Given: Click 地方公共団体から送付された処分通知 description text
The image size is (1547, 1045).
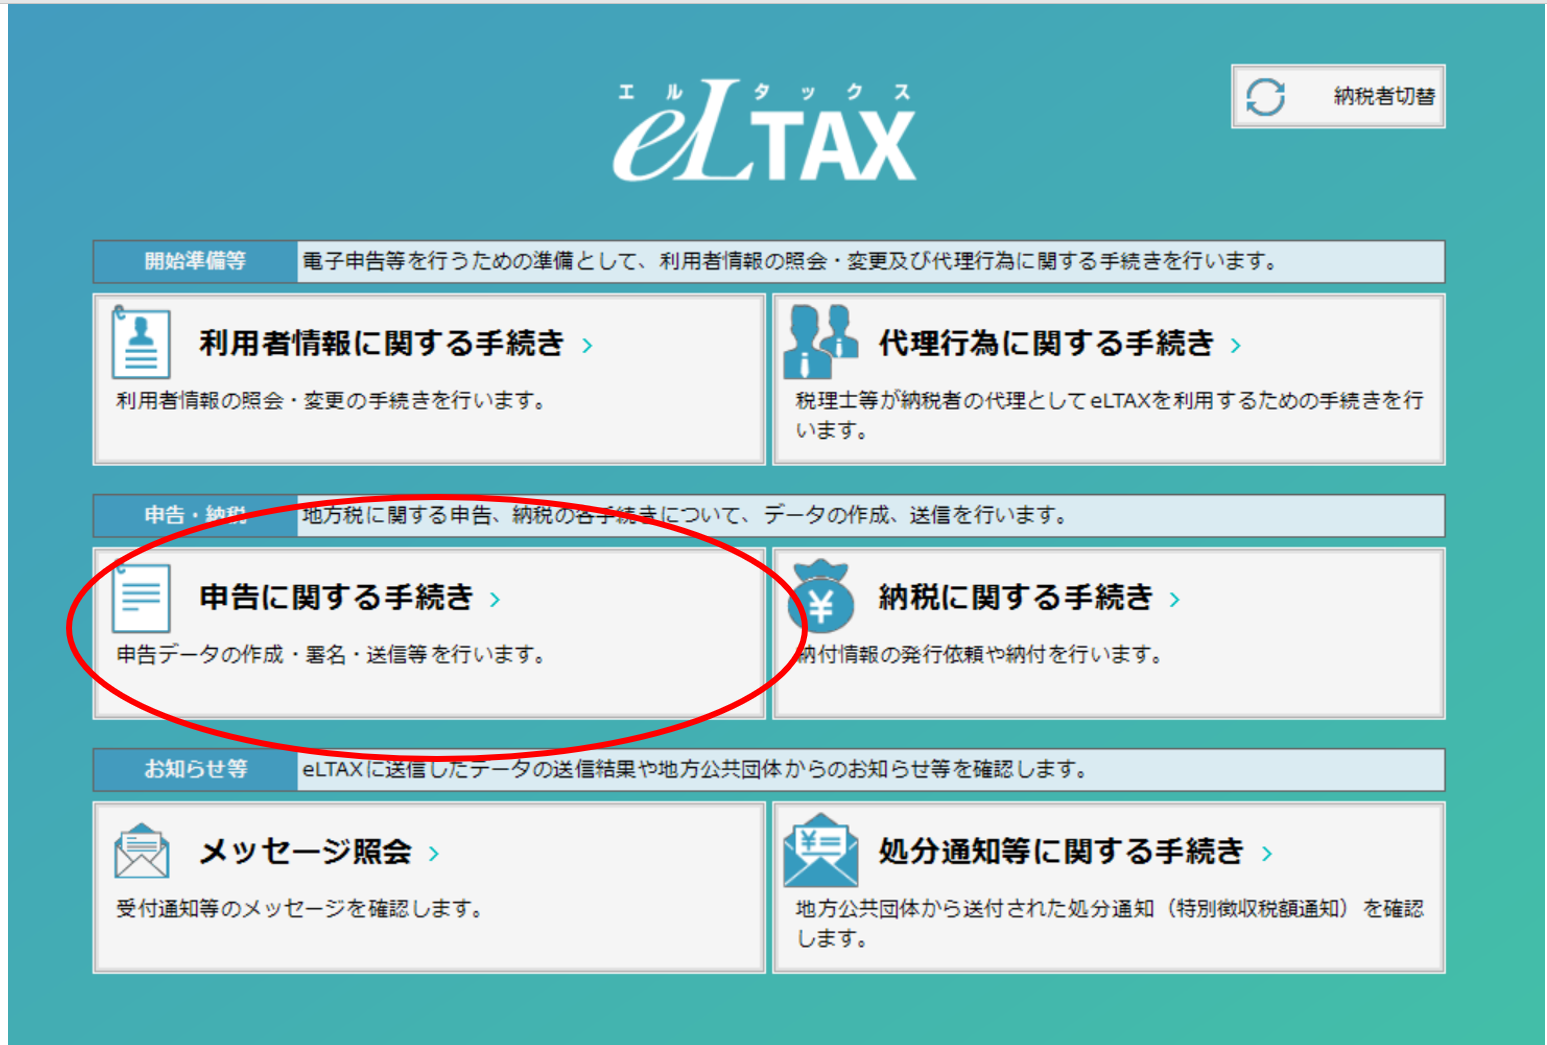Looking at the screenshot, I should point(1109,923).
